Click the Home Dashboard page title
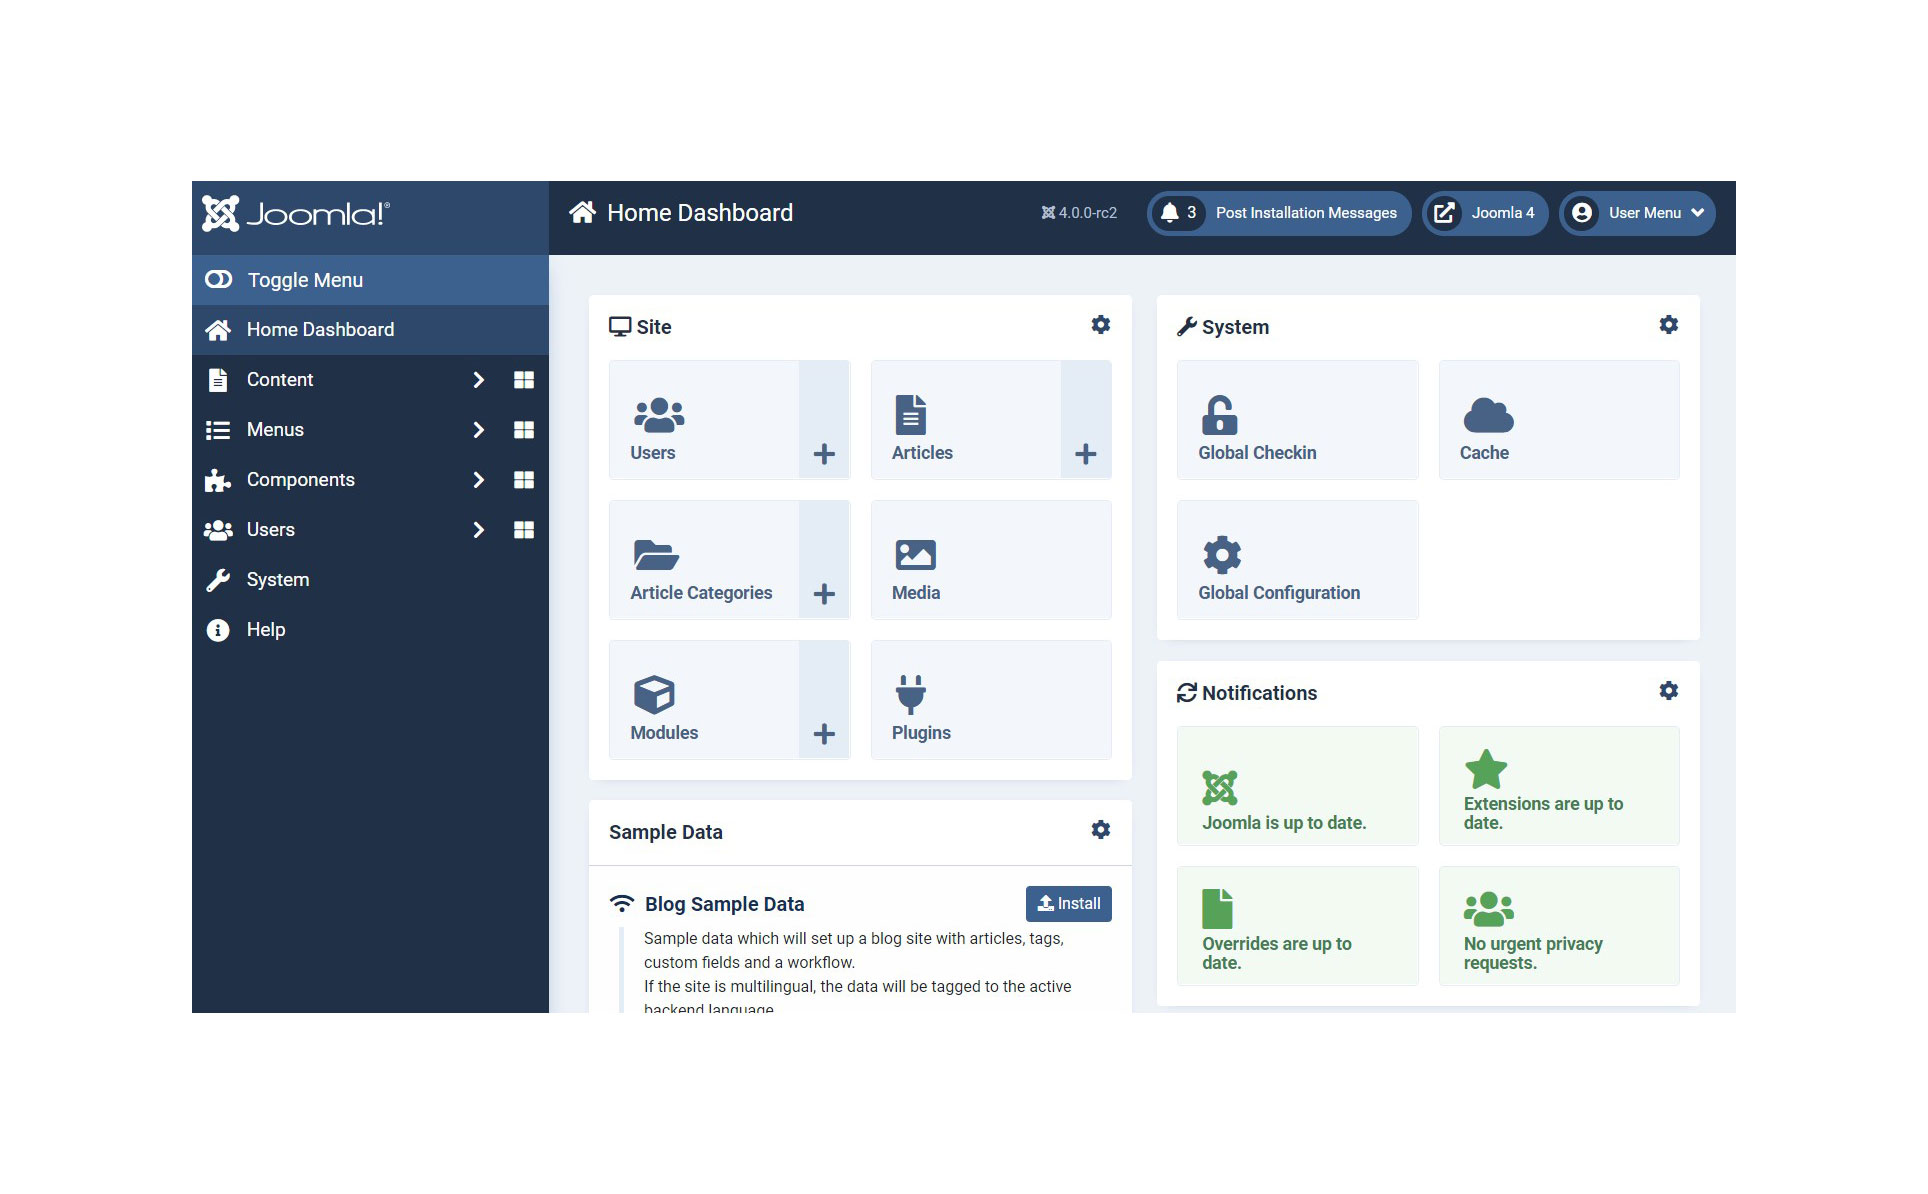The width and height of the screenshot is (1928, 1194). pyautogui.click(x=700, y=213)
